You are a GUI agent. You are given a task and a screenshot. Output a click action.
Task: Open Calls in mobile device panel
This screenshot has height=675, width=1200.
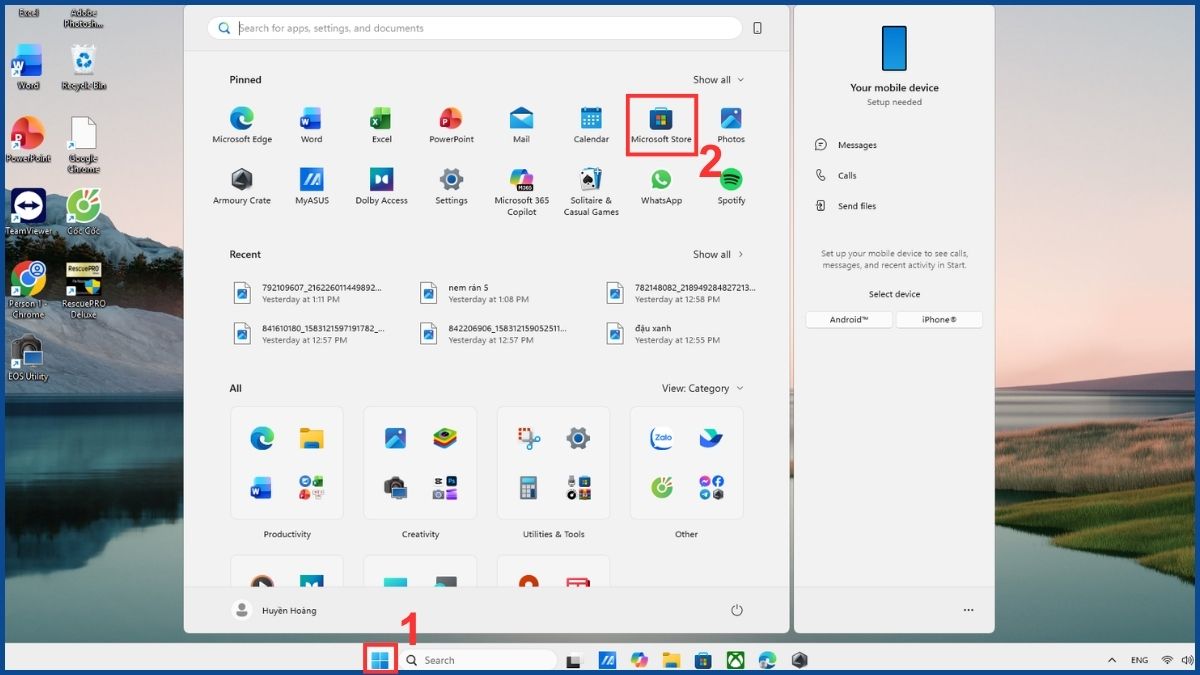[836, 175]
